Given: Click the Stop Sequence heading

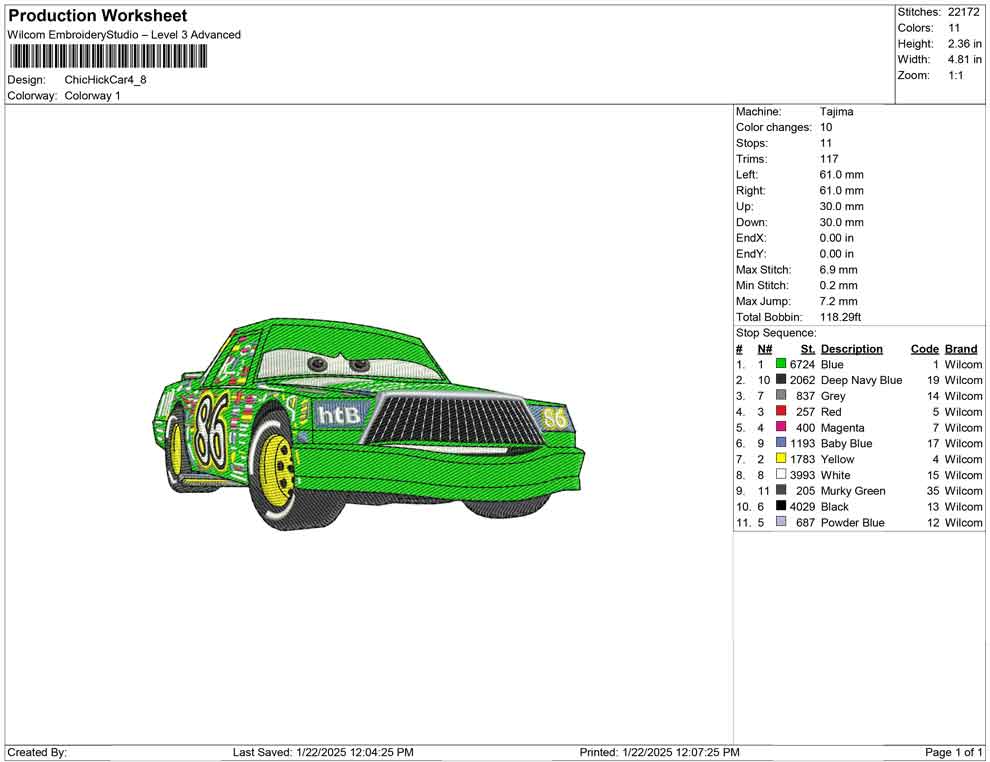Looking at the screenshot, I should point(776,333).
